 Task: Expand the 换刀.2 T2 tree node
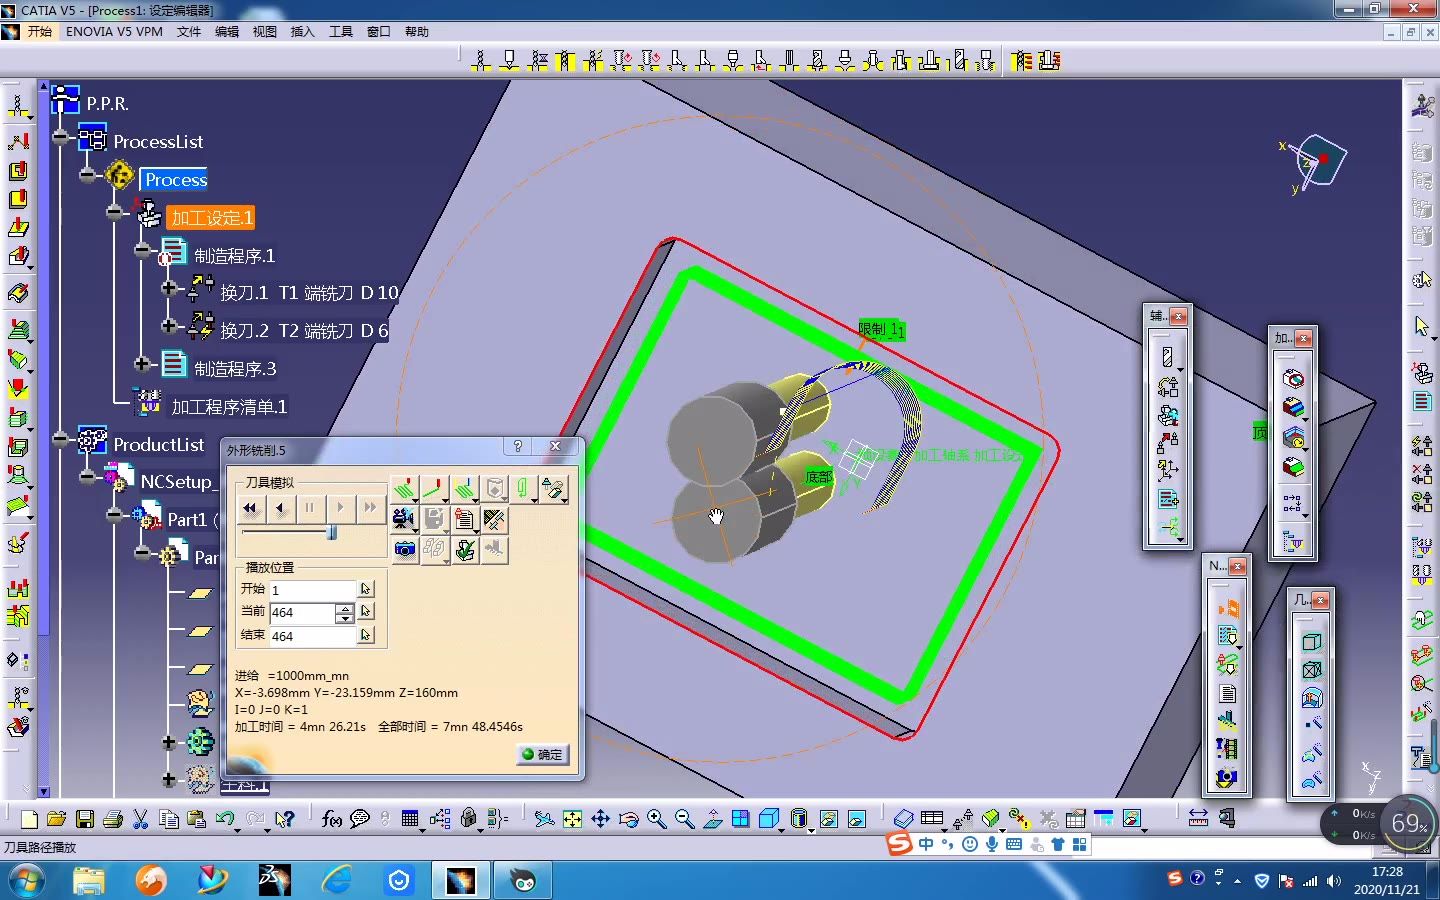pos(170,326)
